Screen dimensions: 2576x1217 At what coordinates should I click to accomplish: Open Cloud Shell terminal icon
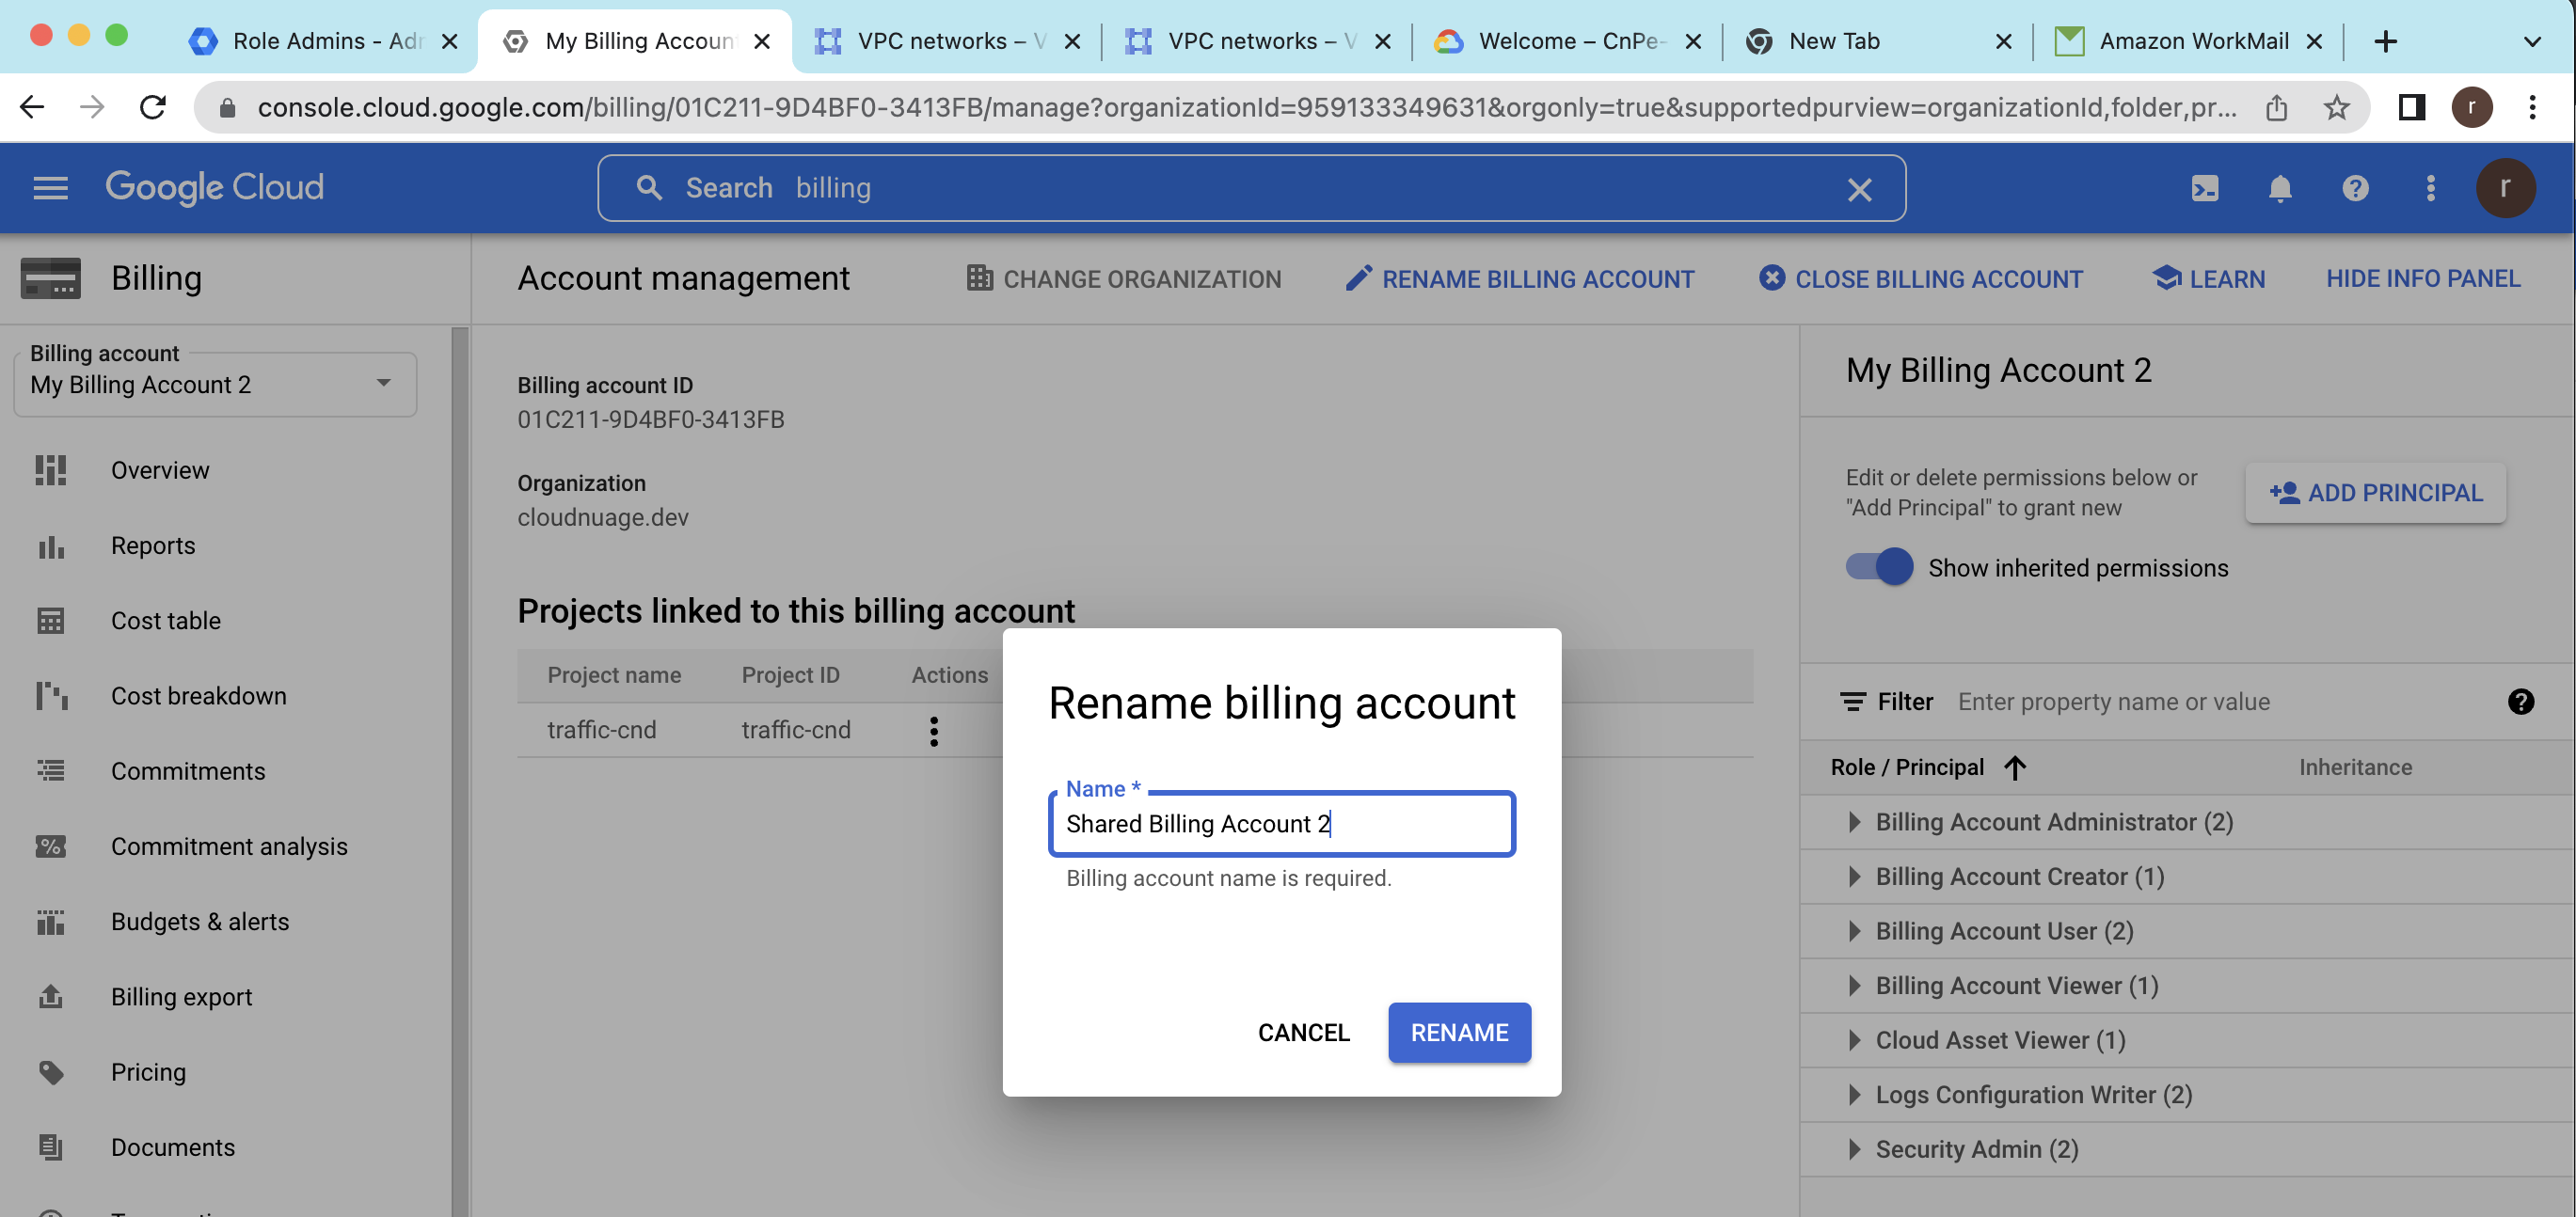click(x=2204, y=188)
